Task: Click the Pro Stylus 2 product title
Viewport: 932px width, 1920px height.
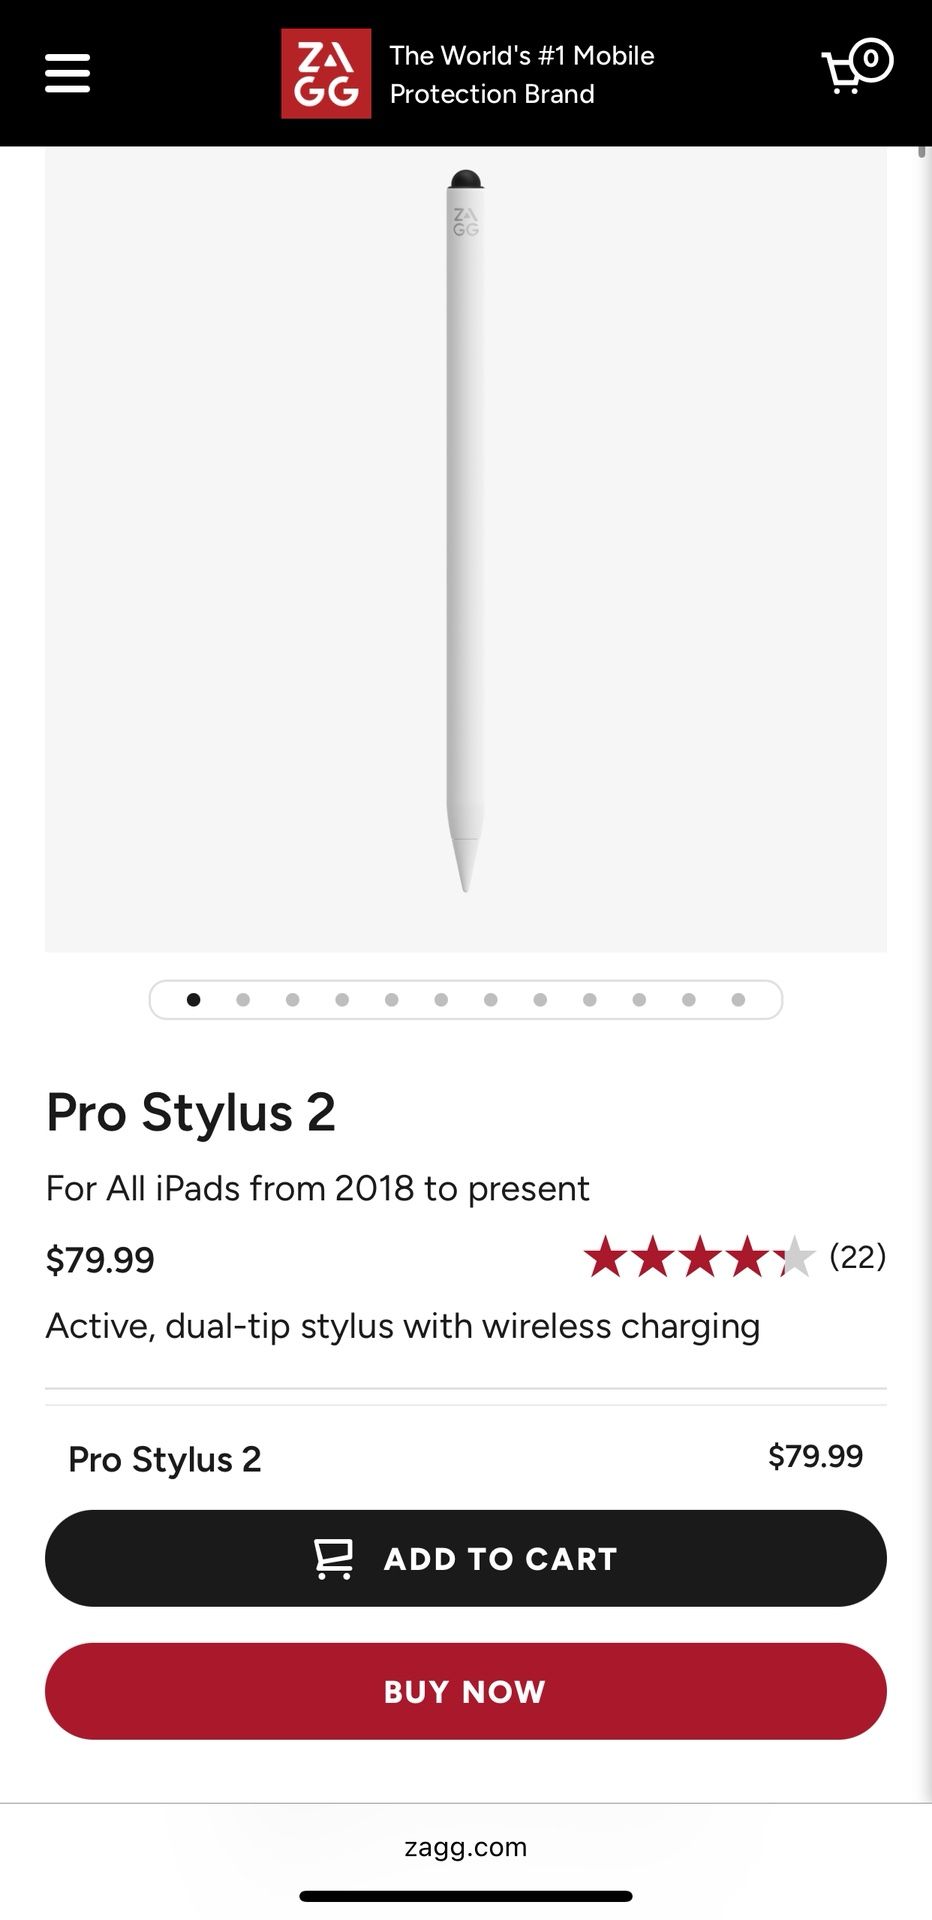Action: pos(191,1112)
